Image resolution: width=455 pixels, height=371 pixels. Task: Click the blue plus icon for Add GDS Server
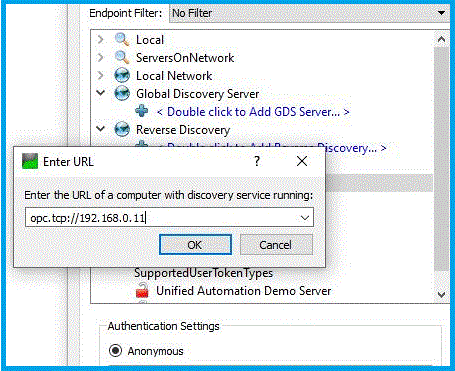pyautogui.click(x=142, y=111)
